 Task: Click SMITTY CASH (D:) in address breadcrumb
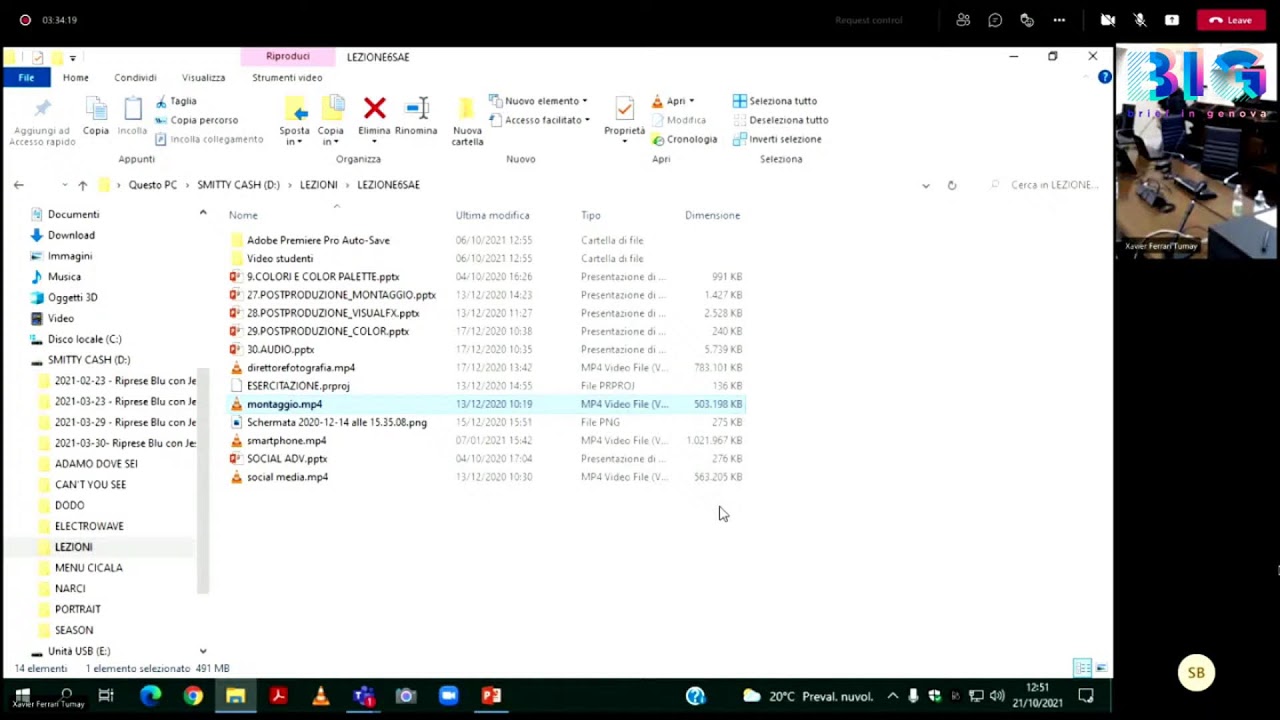(238, 185)
